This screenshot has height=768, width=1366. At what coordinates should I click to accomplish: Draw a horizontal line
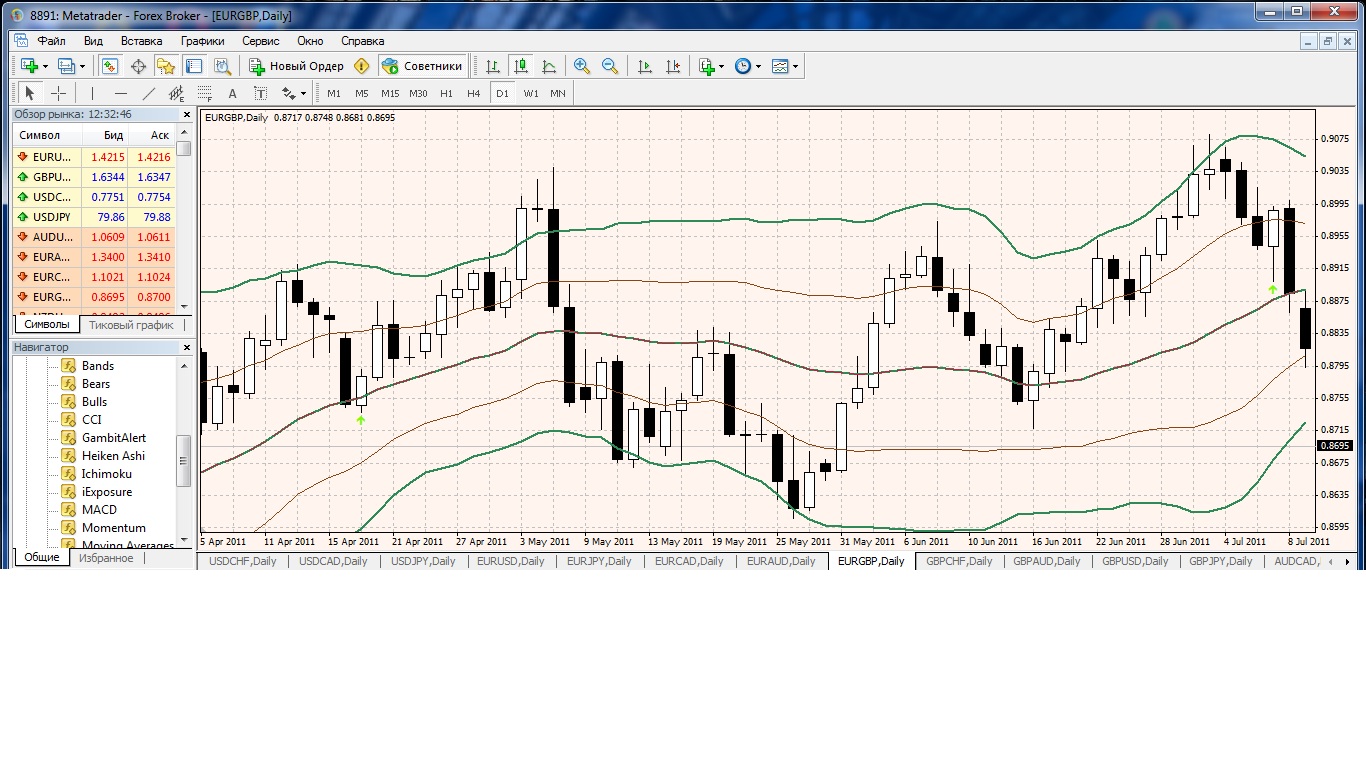120,93
